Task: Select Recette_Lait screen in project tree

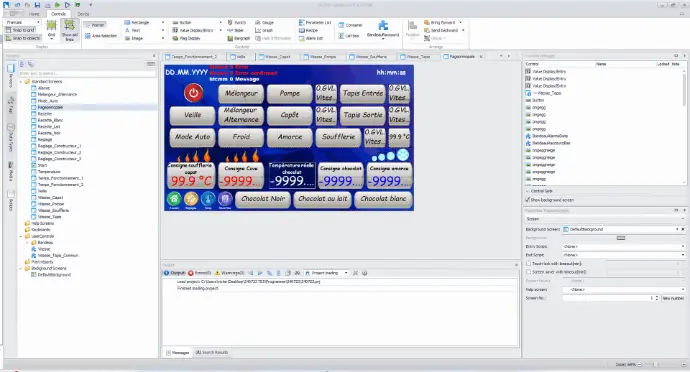Action: 48,127
